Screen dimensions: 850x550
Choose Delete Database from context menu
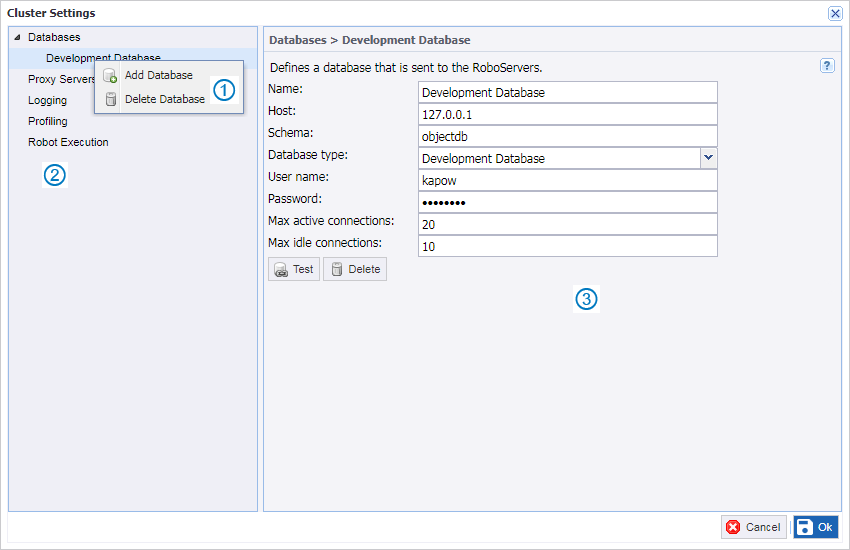[x=164, y=99]
